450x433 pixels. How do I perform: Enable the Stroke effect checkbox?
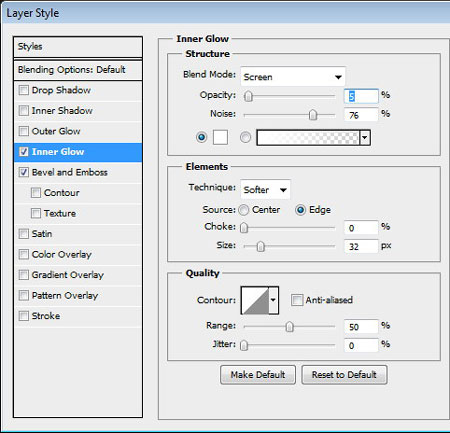[24, 316]
